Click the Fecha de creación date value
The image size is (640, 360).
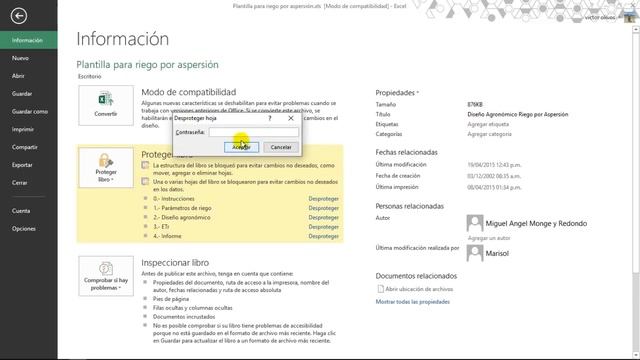(494, 176)
